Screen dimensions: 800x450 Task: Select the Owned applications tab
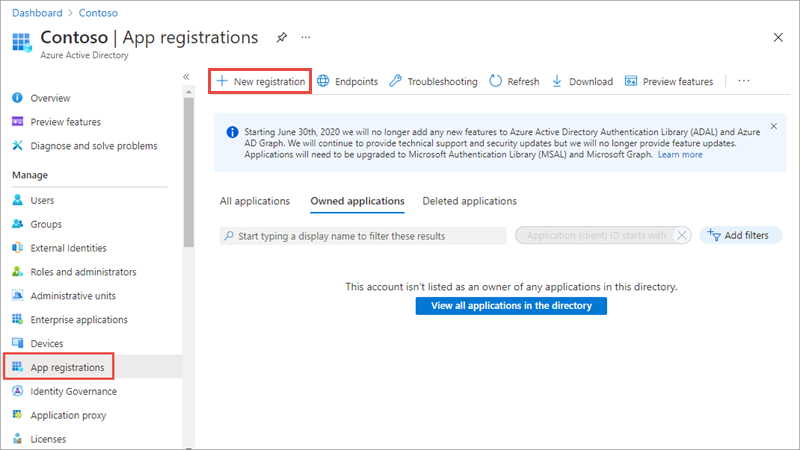tap(357, 201)
